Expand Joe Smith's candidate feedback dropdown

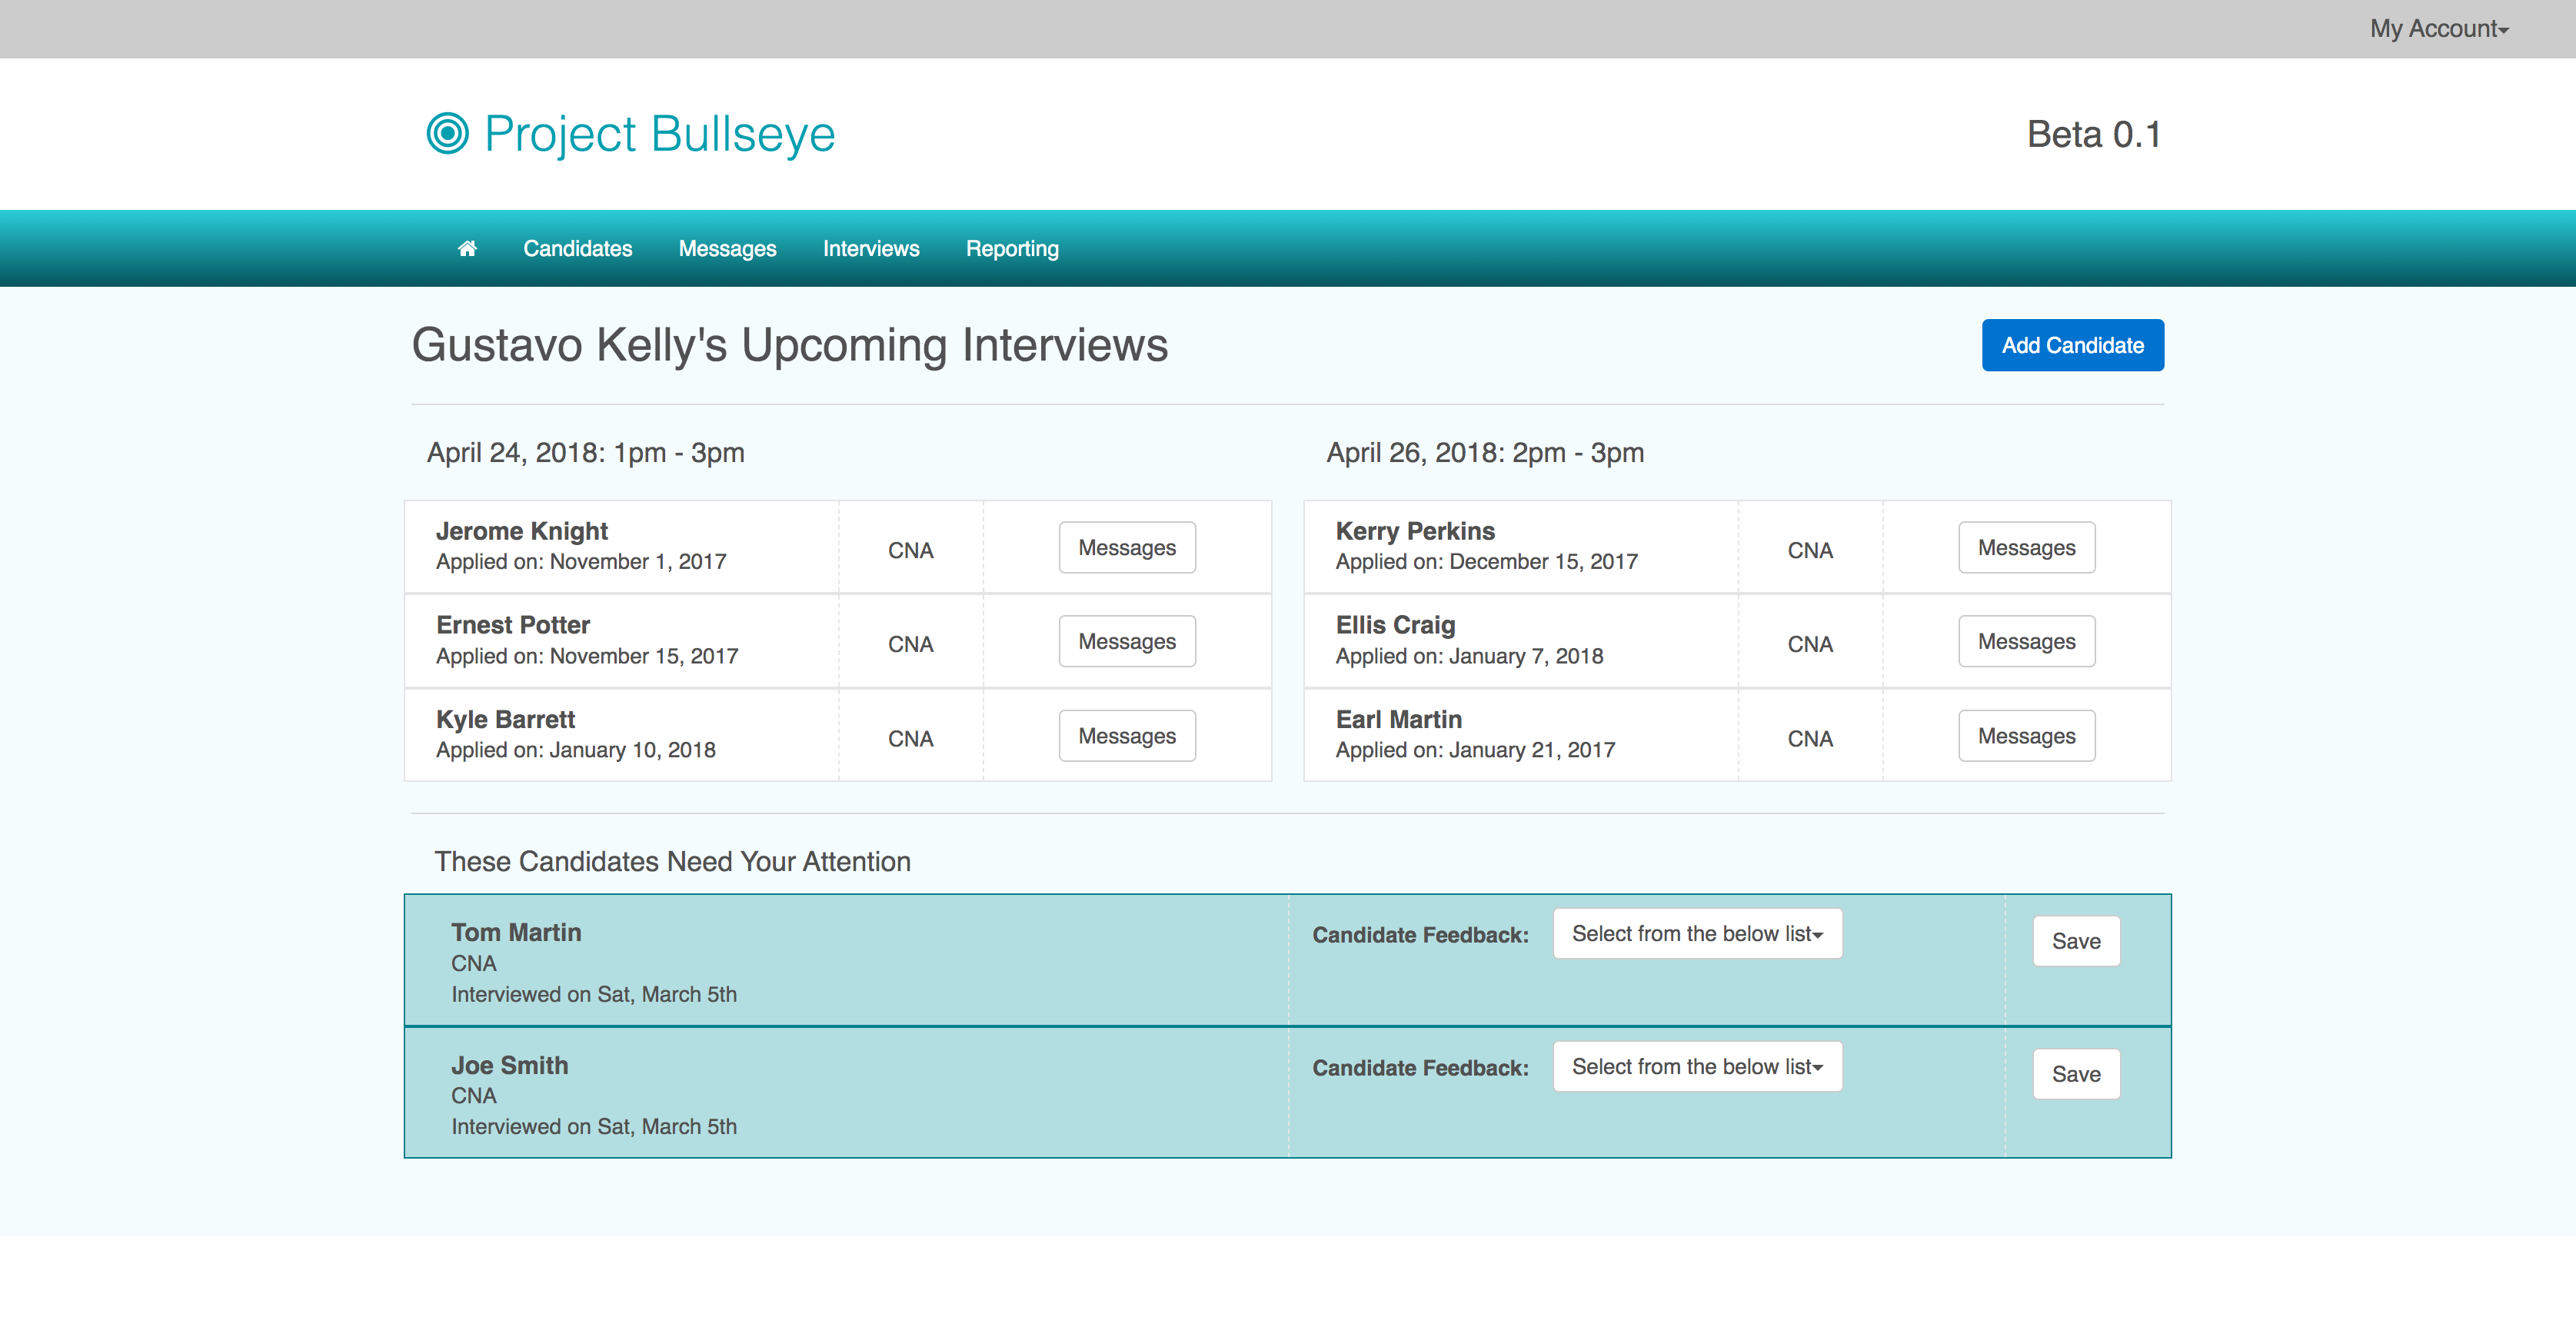[x=1696, y=1066]
